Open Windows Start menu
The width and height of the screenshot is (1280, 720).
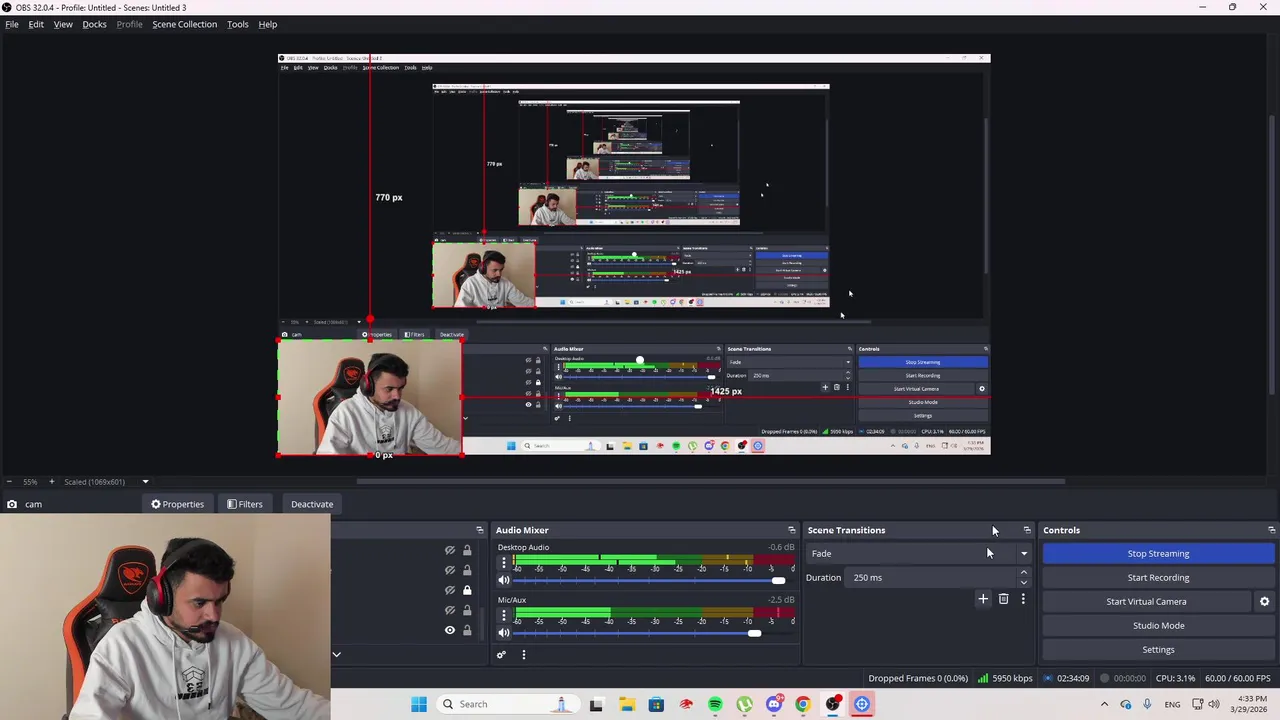click(419, 704)
